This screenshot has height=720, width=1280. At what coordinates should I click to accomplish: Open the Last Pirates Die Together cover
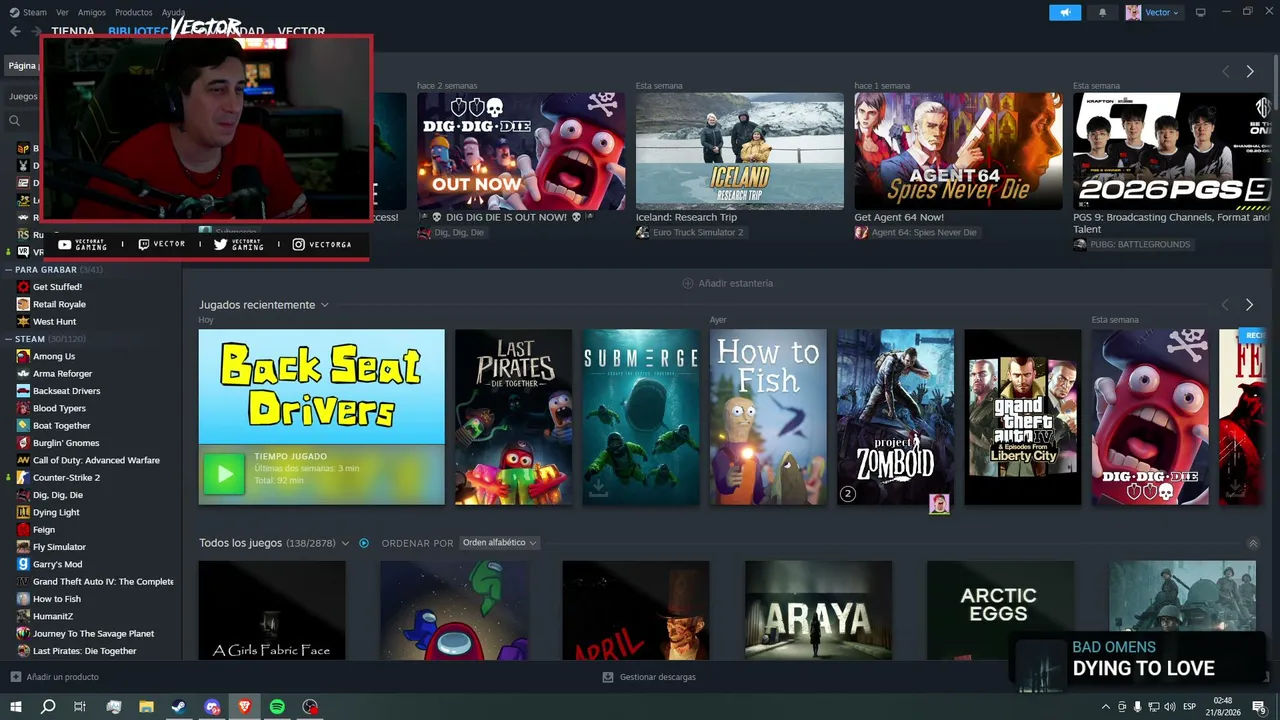tap(514, 417)
